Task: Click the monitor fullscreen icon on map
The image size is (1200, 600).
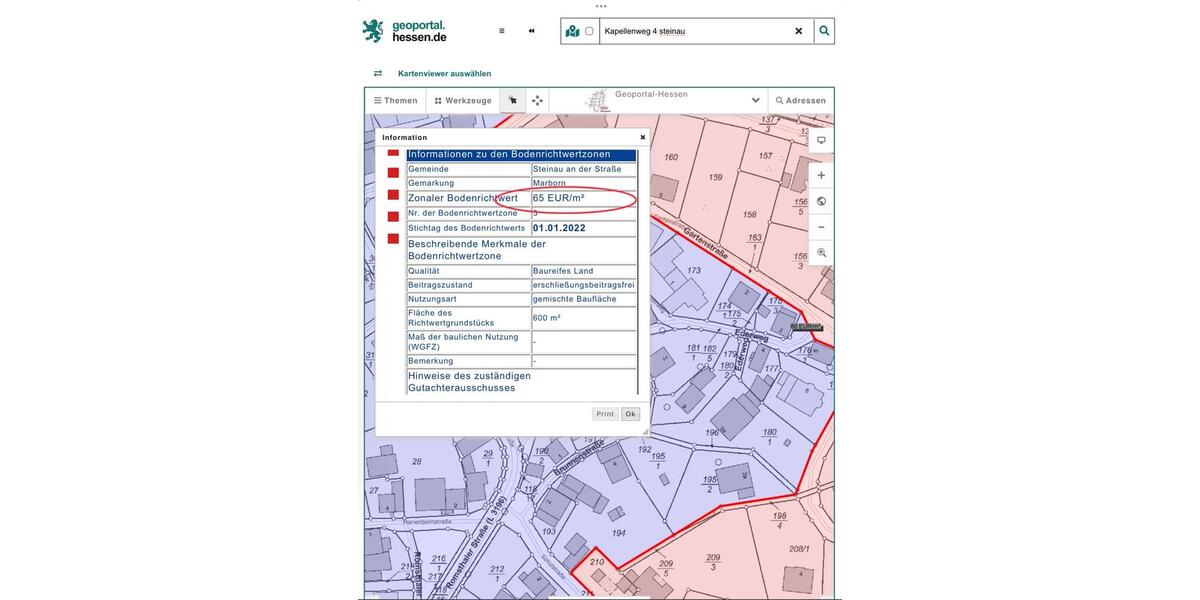Action: point(821,140)
